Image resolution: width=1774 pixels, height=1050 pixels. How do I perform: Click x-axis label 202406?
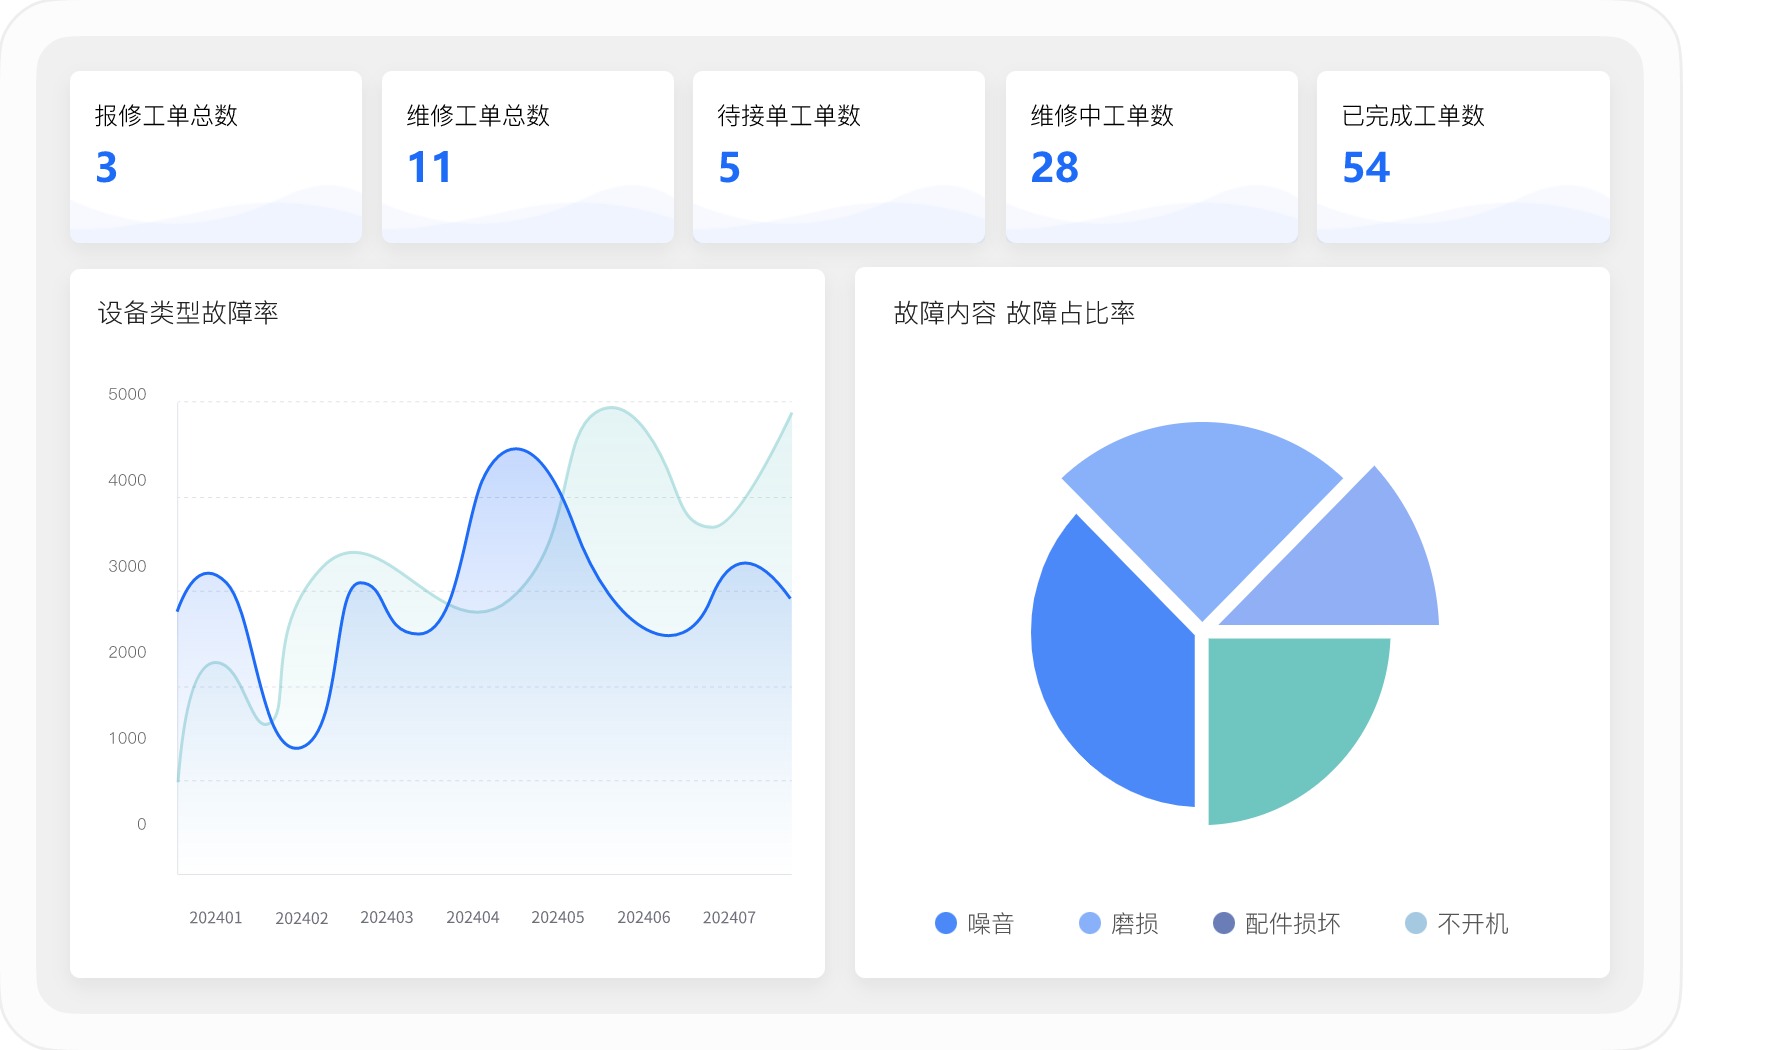(644, 917)
